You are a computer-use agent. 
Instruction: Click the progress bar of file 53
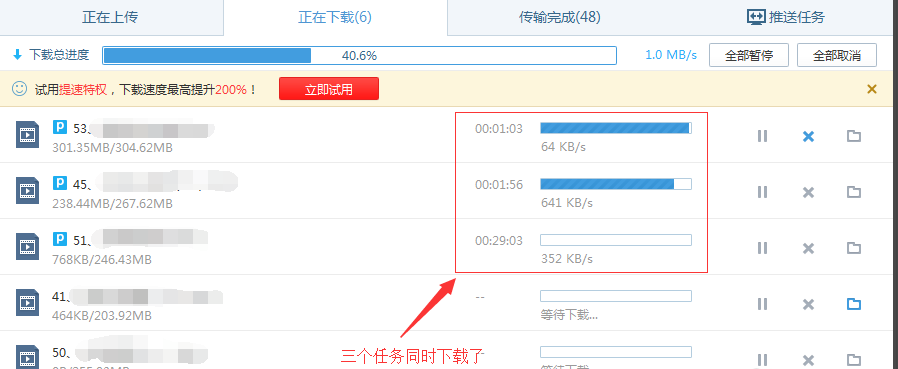pyautogui.click(x=616, y=128)
